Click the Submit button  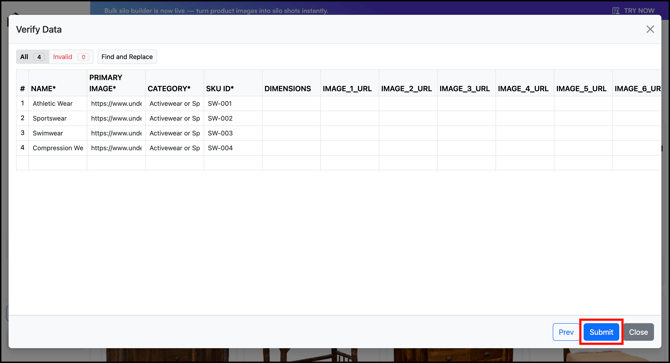(x=601, y=332)
